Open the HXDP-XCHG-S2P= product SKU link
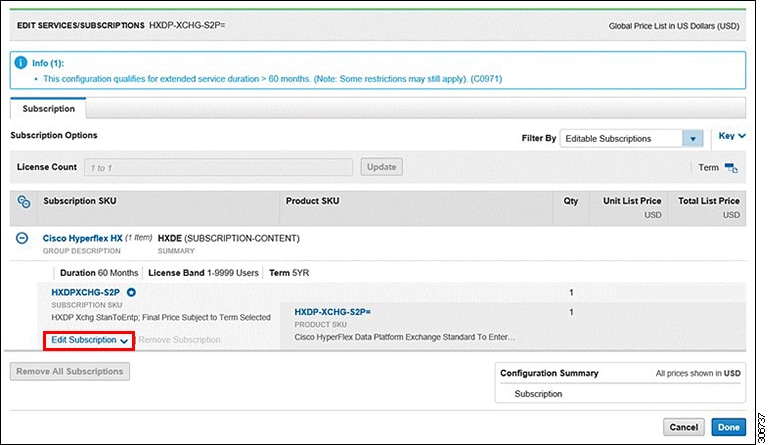Screen dimensions: 768x445 [333, 312]
